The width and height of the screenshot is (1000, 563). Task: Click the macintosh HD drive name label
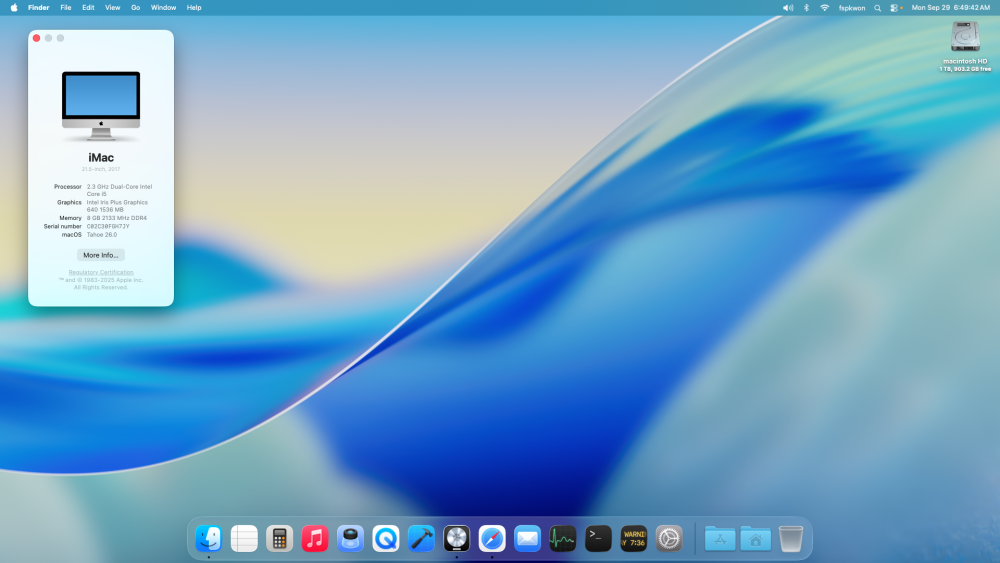pos(965,61)
